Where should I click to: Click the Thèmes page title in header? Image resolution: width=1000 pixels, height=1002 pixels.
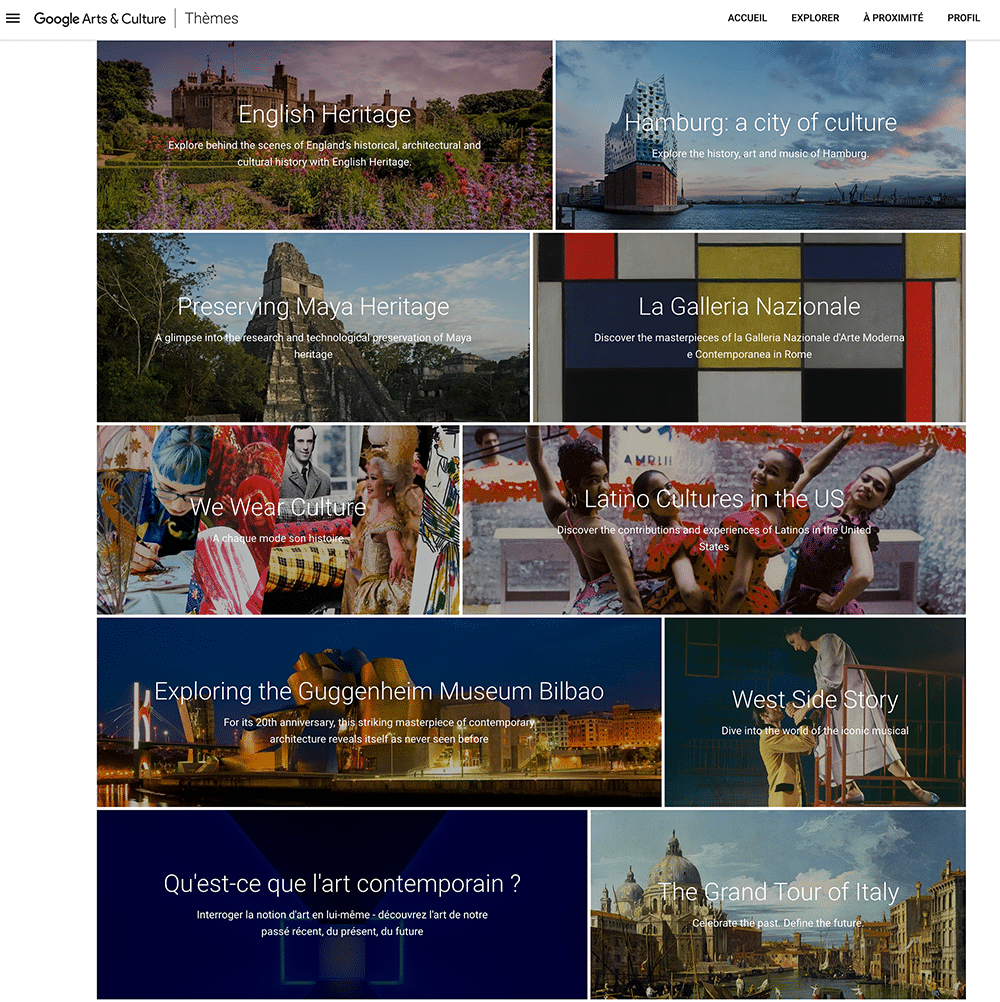coord(212,18)
